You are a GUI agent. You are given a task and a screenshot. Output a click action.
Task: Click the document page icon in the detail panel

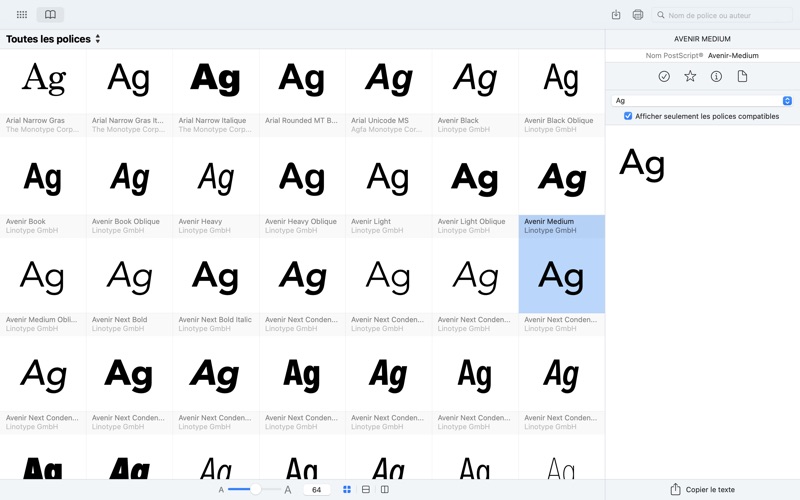(742, 77)
